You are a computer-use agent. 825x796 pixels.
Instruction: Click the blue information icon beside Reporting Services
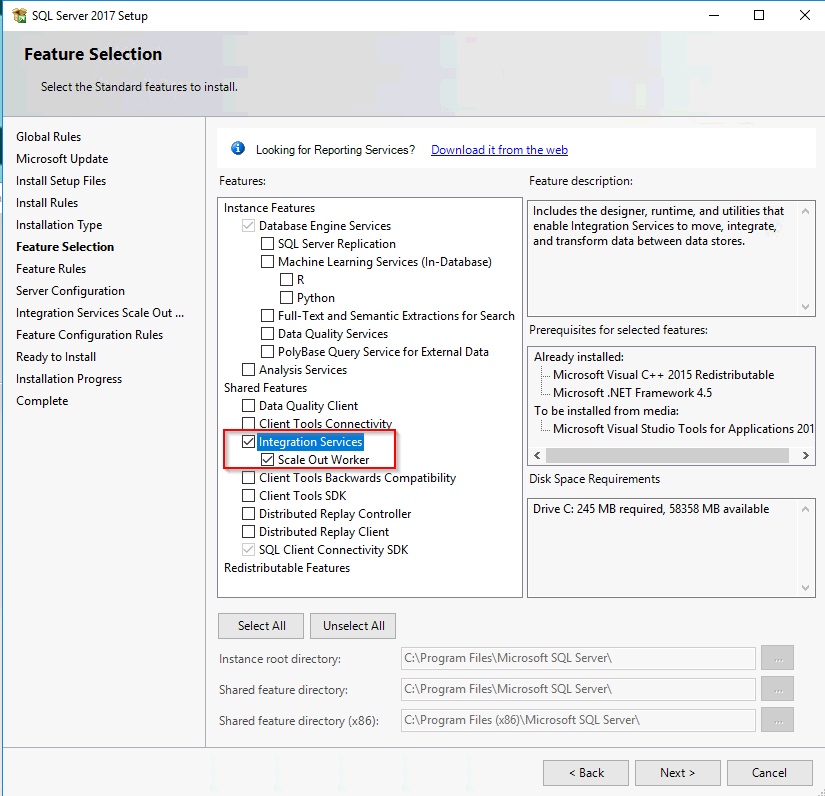[237, 148]
